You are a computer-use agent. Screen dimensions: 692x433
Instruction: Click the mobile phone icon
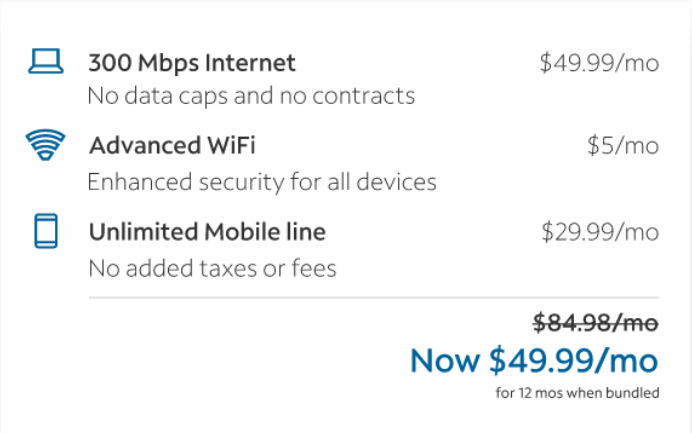coord(45,232)
